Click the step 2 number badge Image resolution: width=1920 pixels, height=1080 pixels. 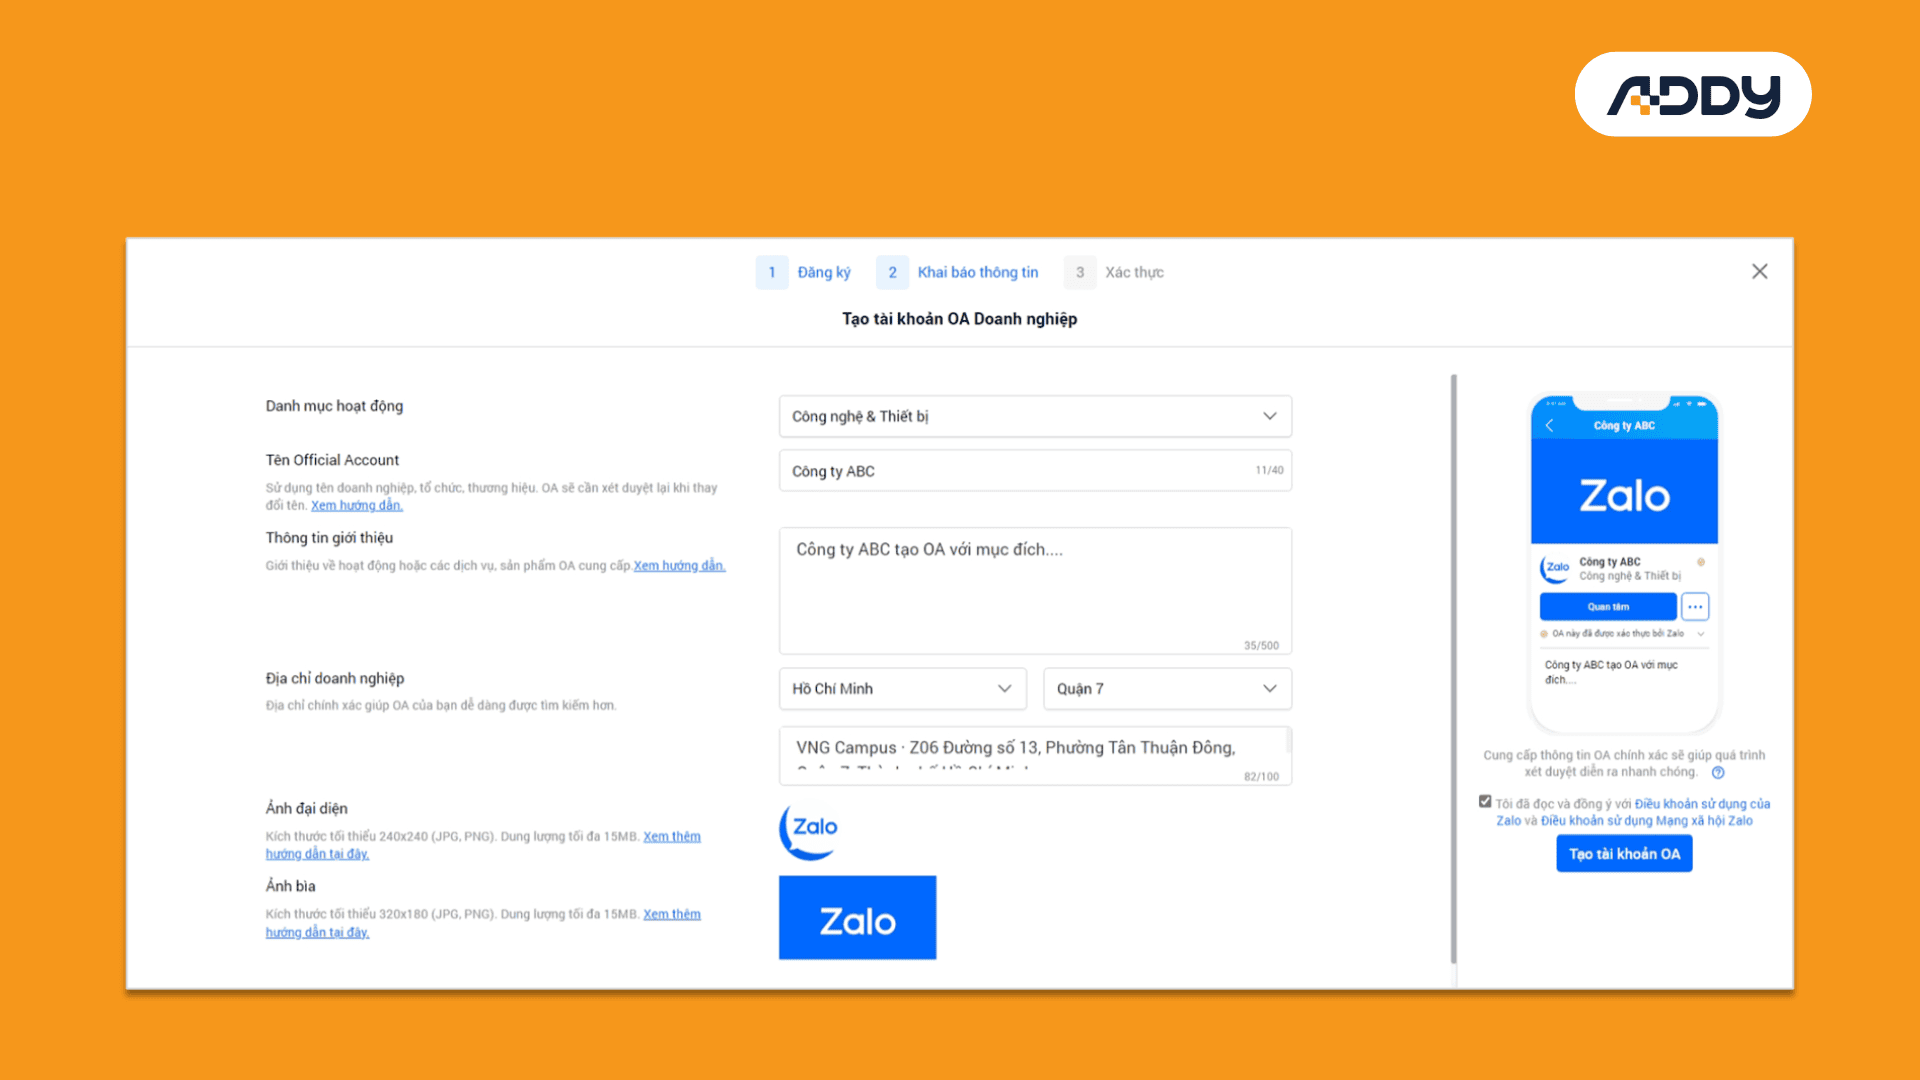coord(892,272)
